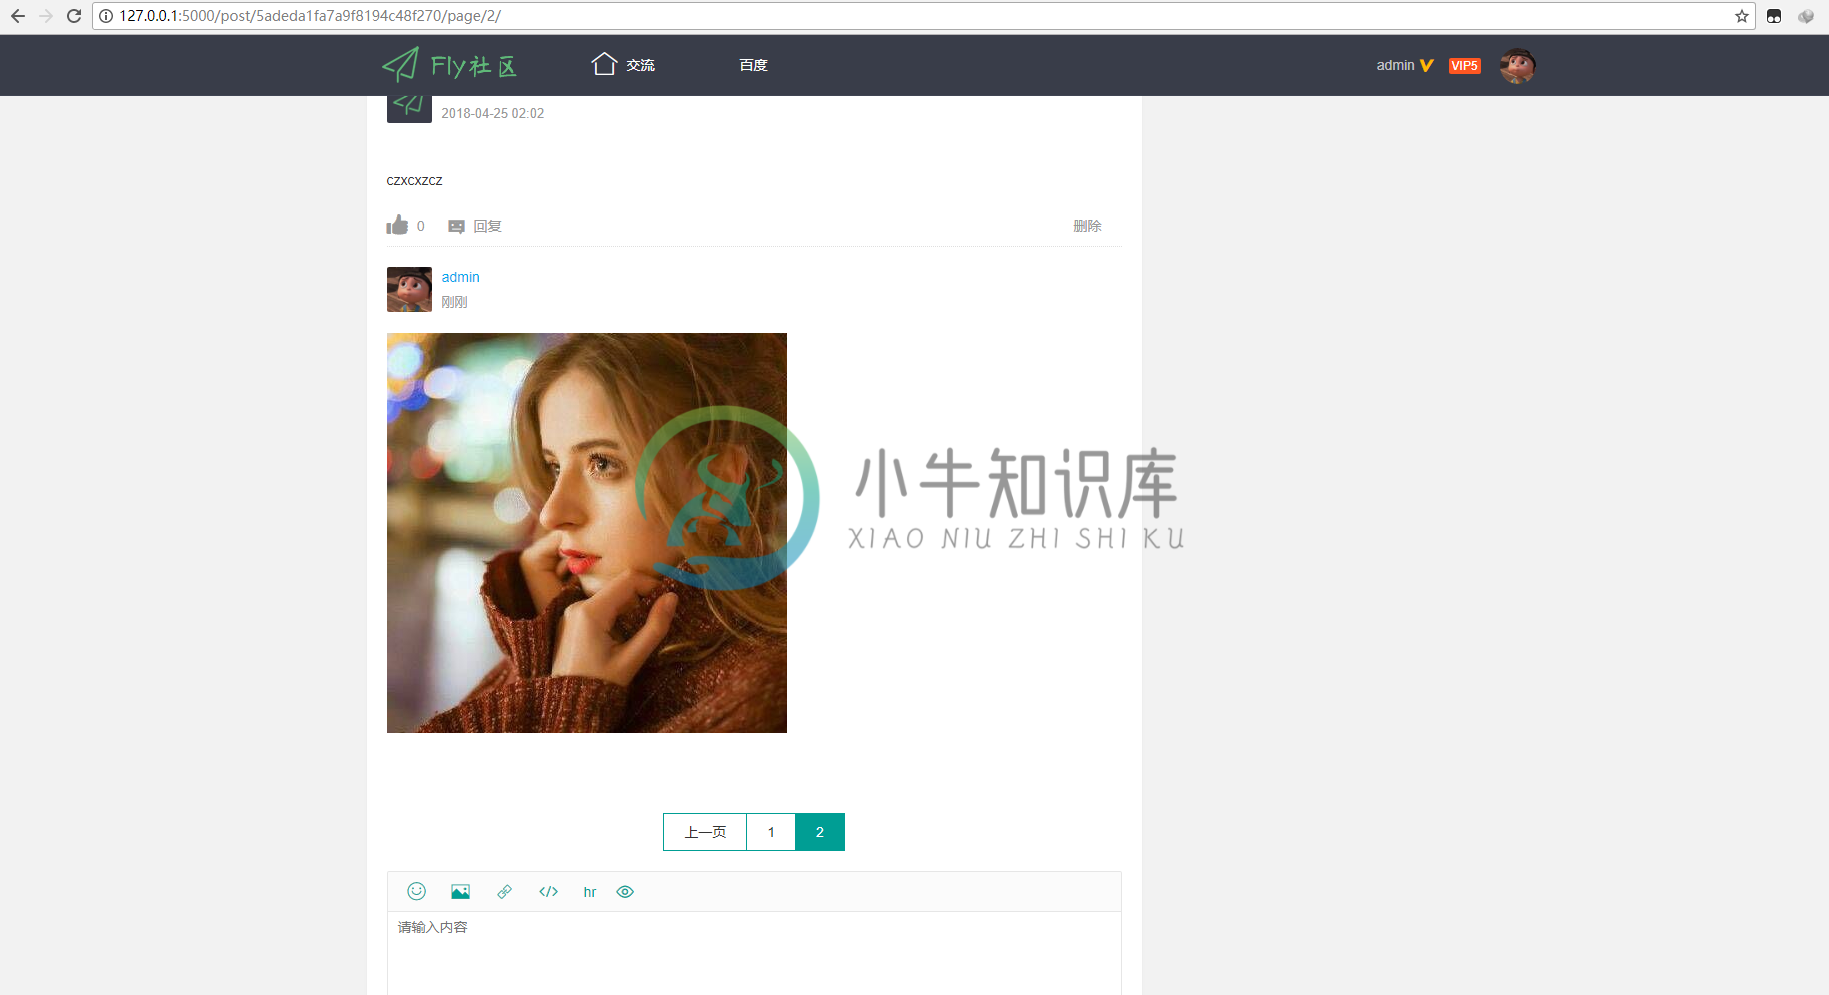The width and height of the screenshot is (1829, 995).
Task: Insert an image with the picture icon
Action: click(460, 891)
